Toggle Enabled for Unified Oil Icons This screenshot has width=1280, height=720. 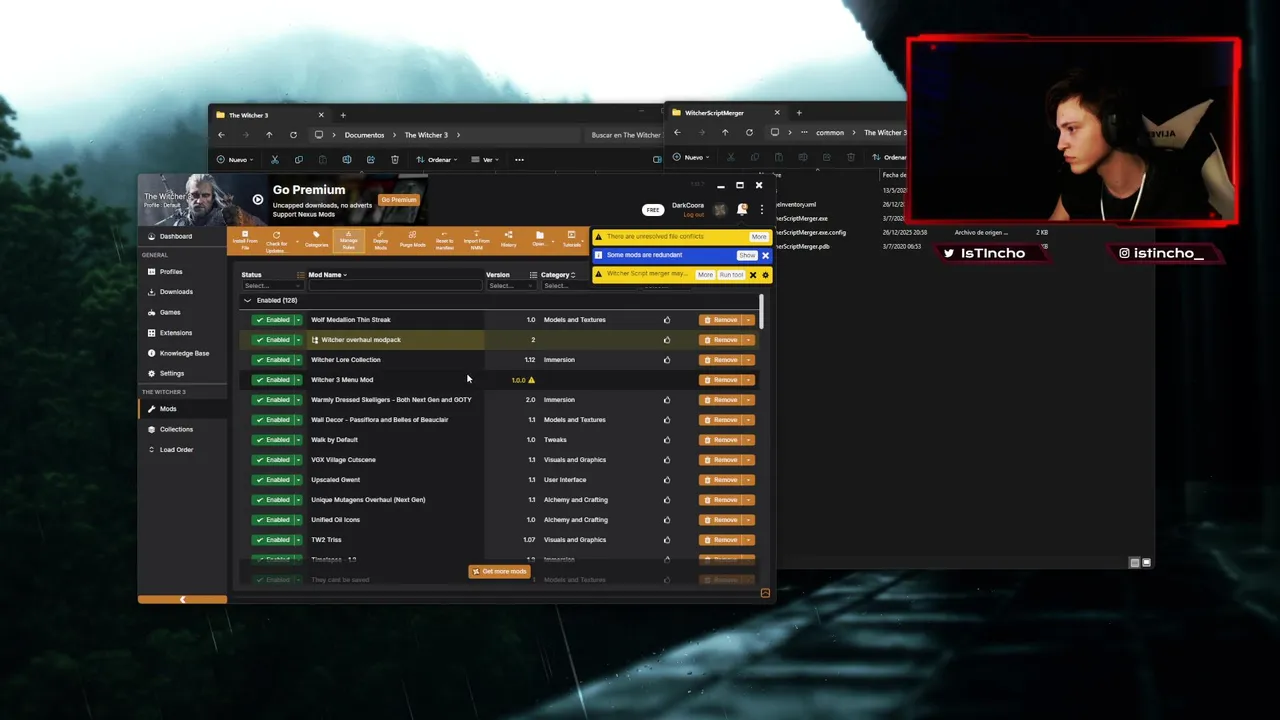(x=271, y=520)
